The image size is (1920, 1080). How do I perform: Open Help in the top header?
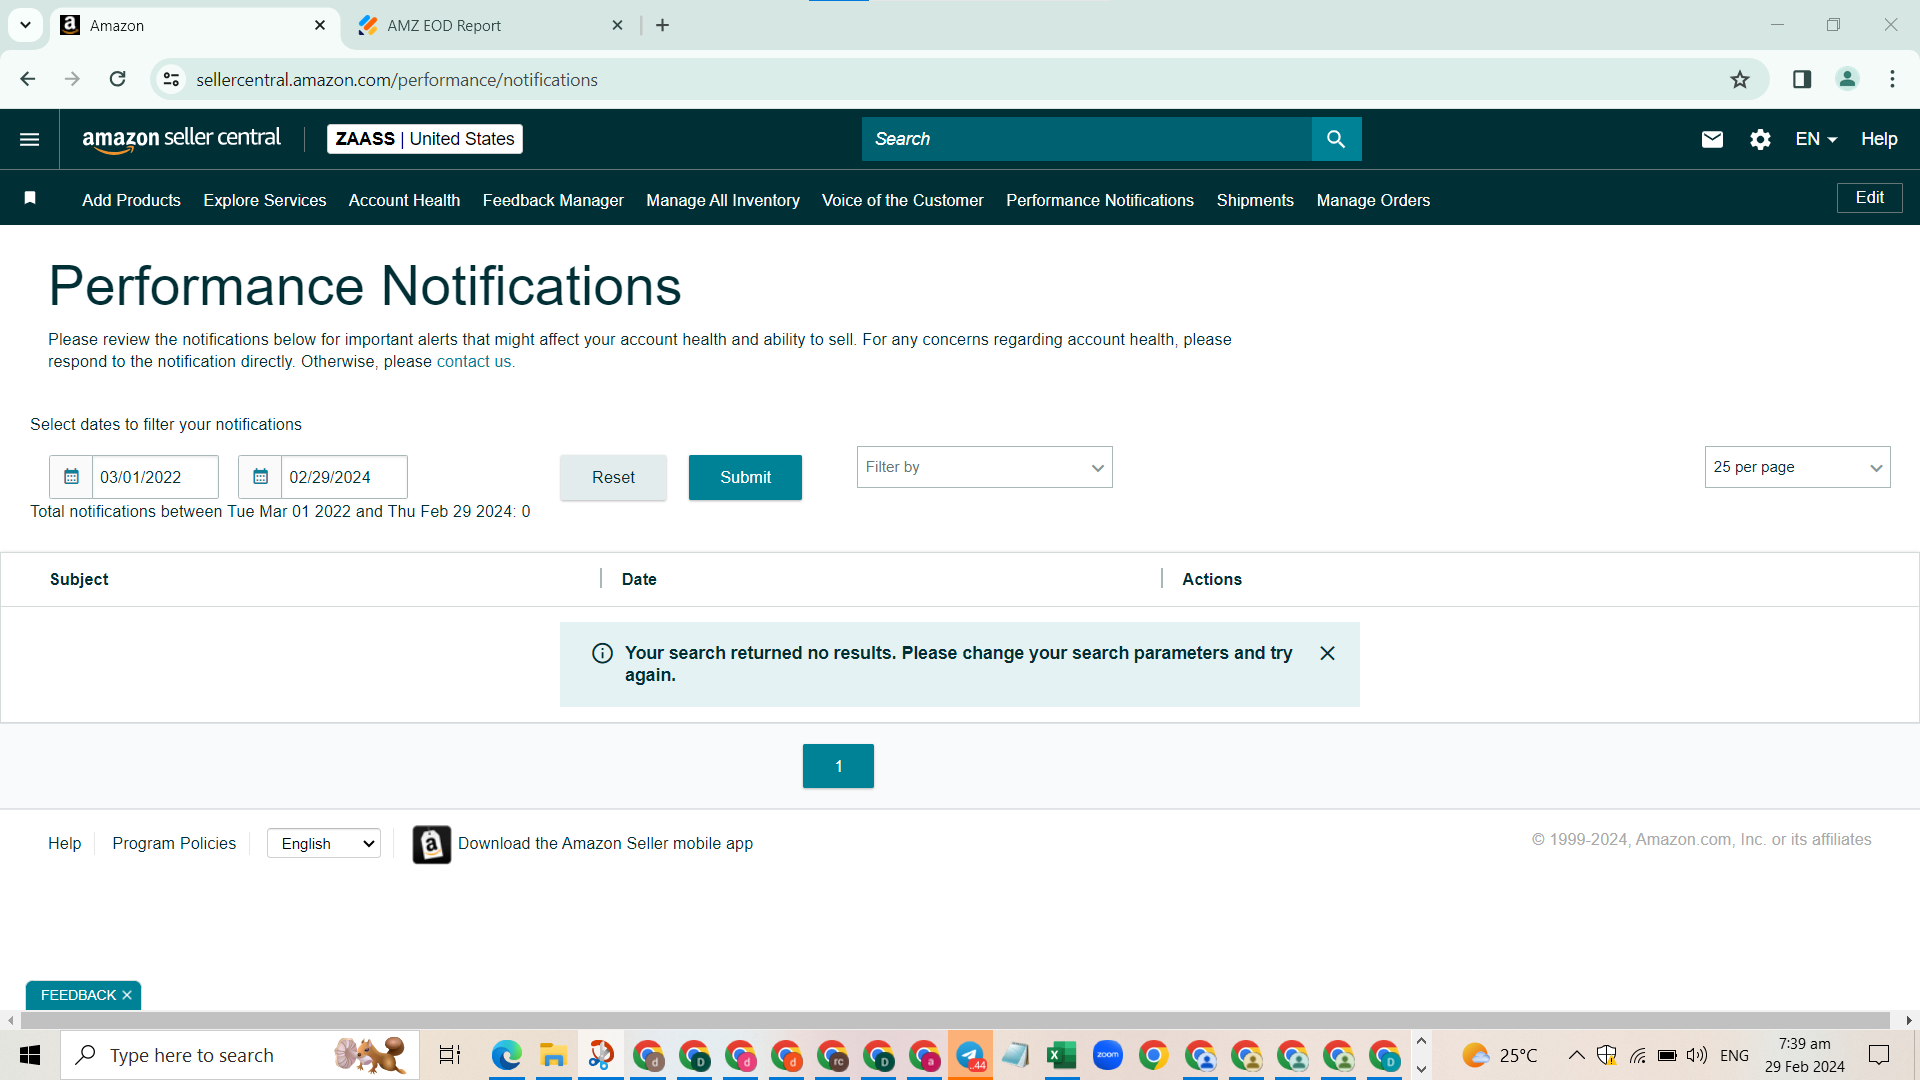1879,139
